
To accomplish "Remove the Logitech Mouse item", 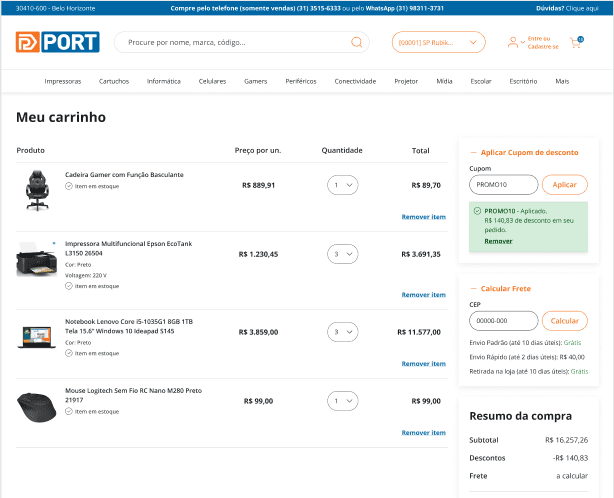I will click(x=424, y=433).
